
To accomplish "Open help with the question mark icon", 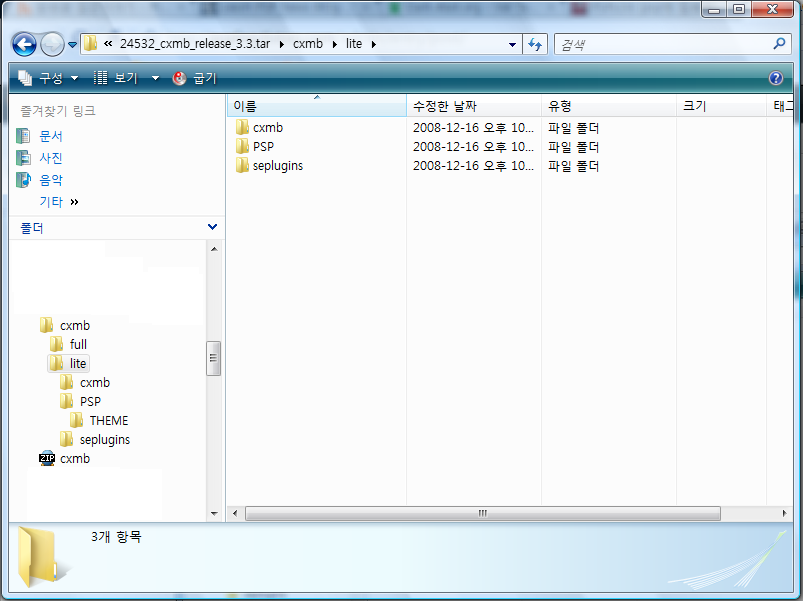I will tap(776, 78).
